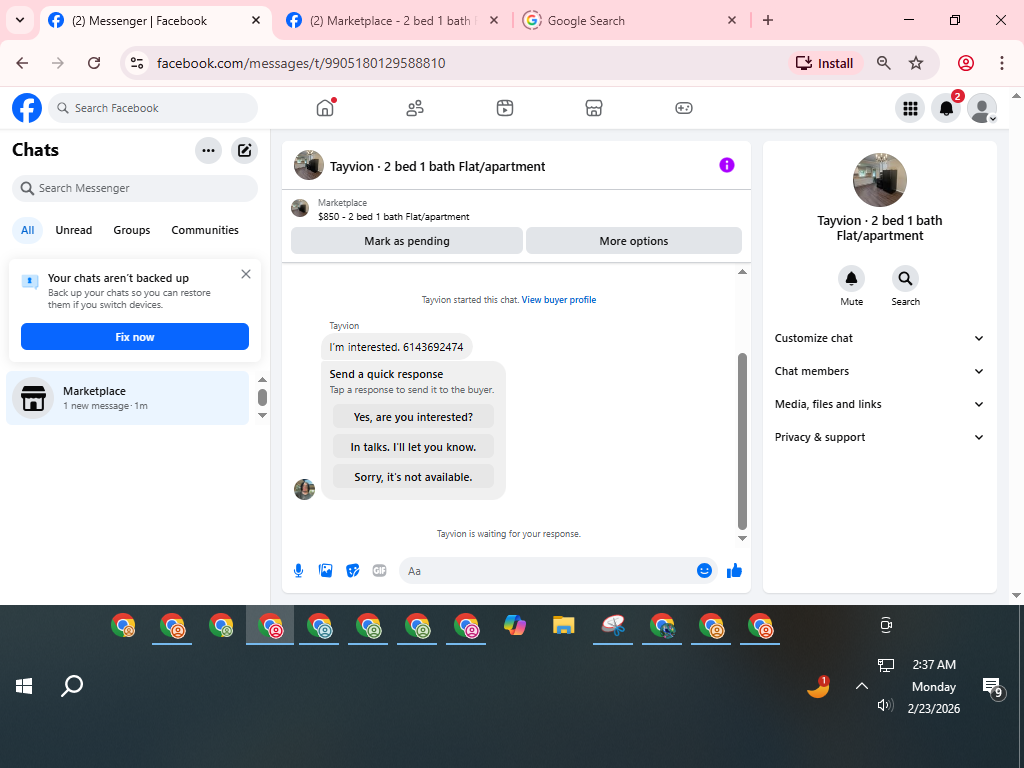The height and width of the screenshot is (768, 1024).
Task: Open the View buyer profile link
Action: coord(558,300)
